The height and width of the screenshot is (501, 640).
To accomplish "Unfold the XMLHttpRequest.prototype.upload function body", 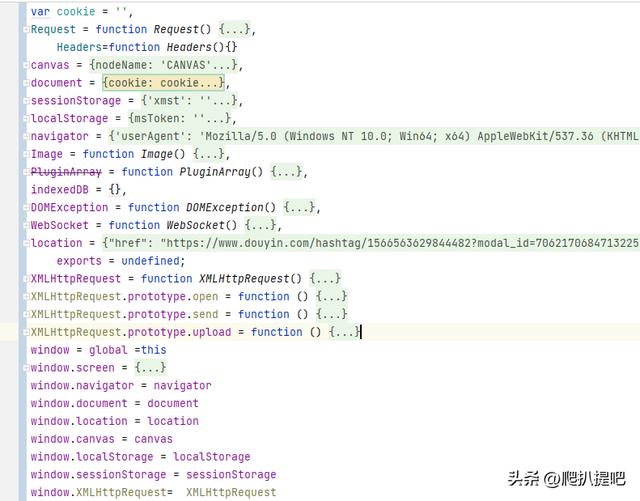I will tap(343, 332).
